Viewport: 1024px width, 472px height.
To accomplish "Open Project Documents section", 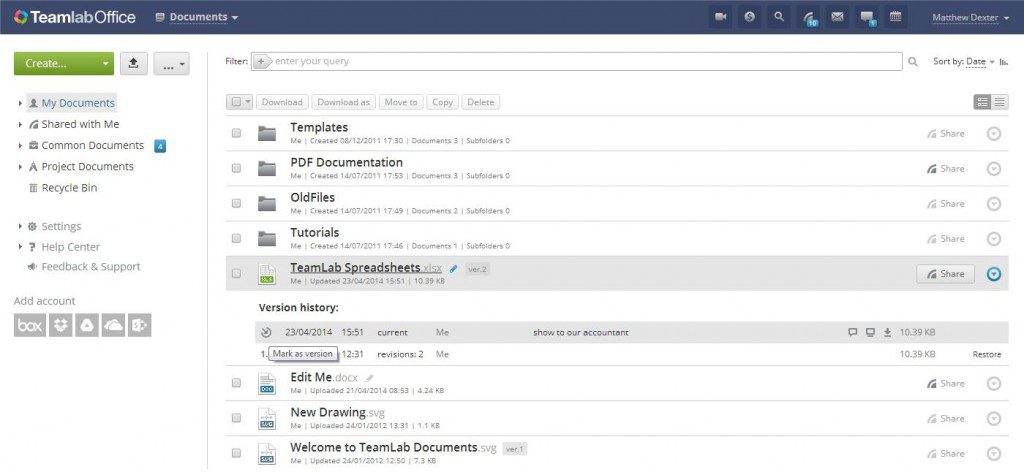I will tap(88, 166).
